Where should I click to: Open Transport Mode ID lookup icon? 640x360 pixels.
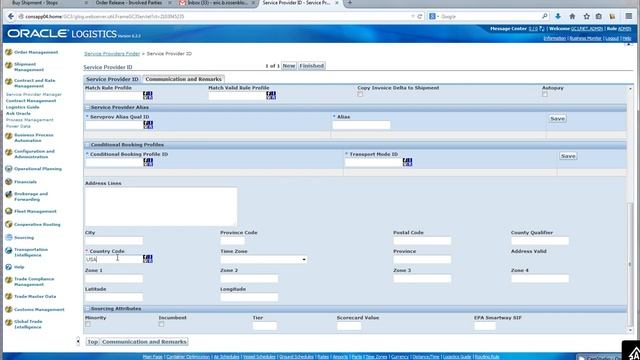tap(407, 162)
